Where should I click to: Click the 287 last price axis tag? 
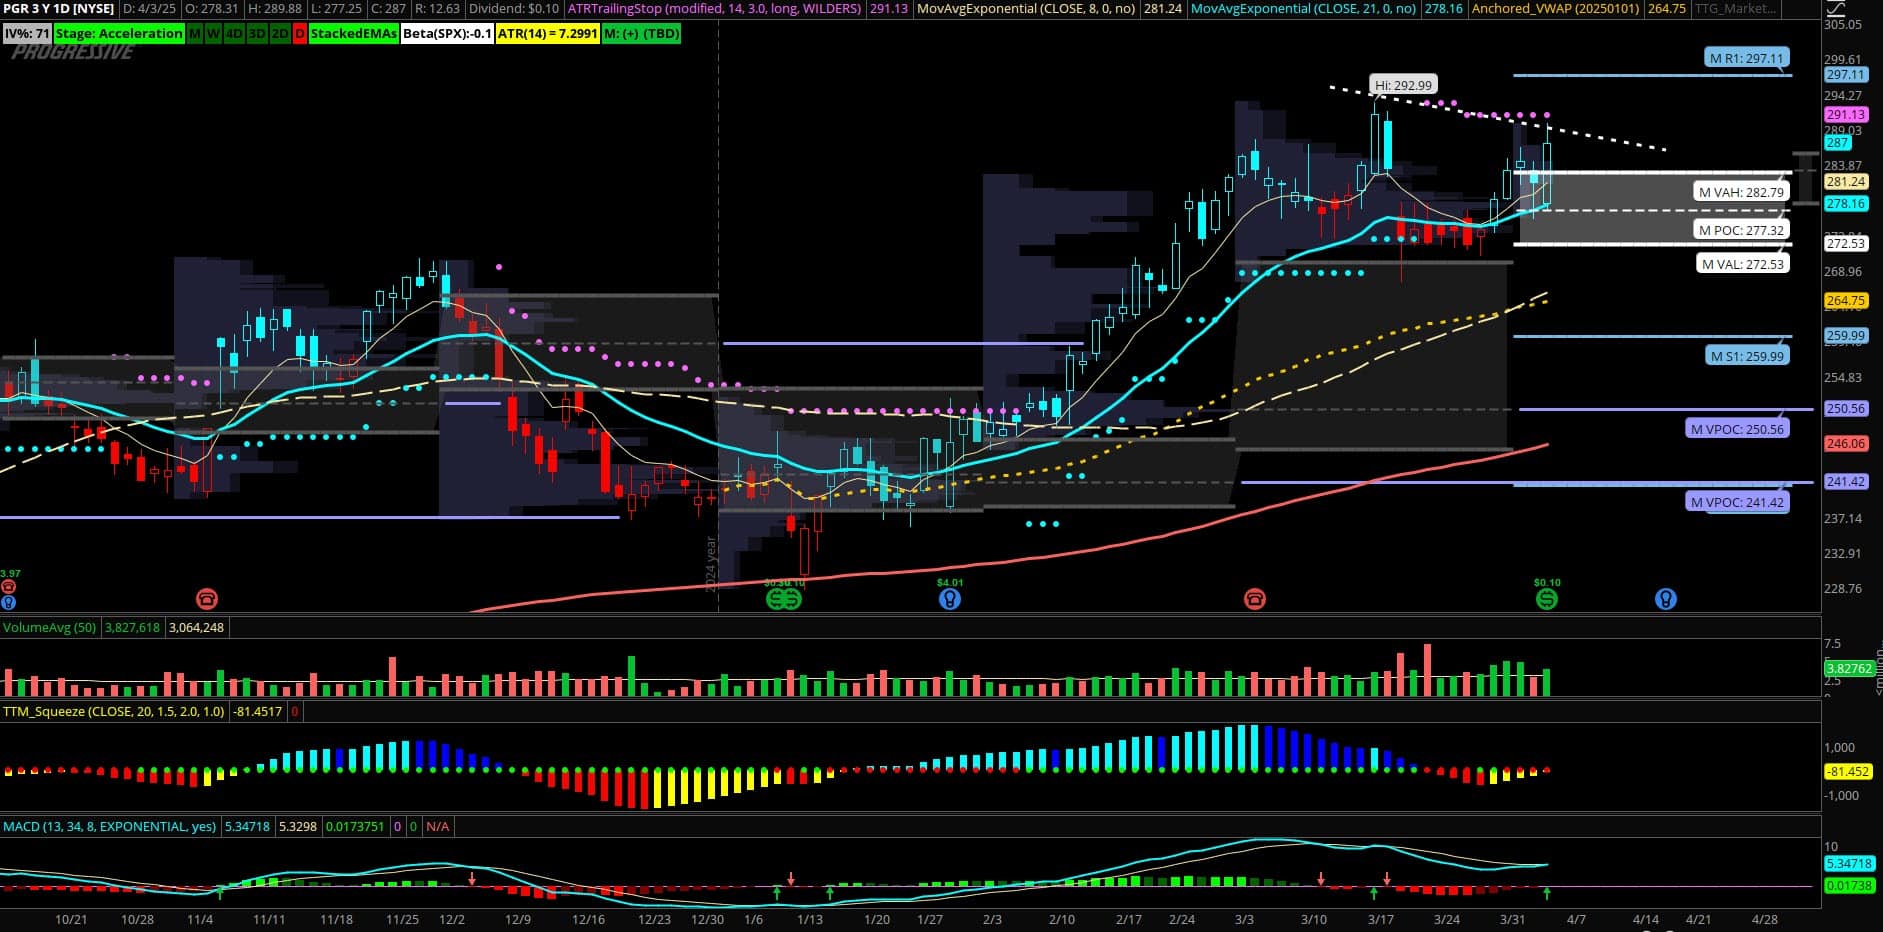tap(1838, 143)
